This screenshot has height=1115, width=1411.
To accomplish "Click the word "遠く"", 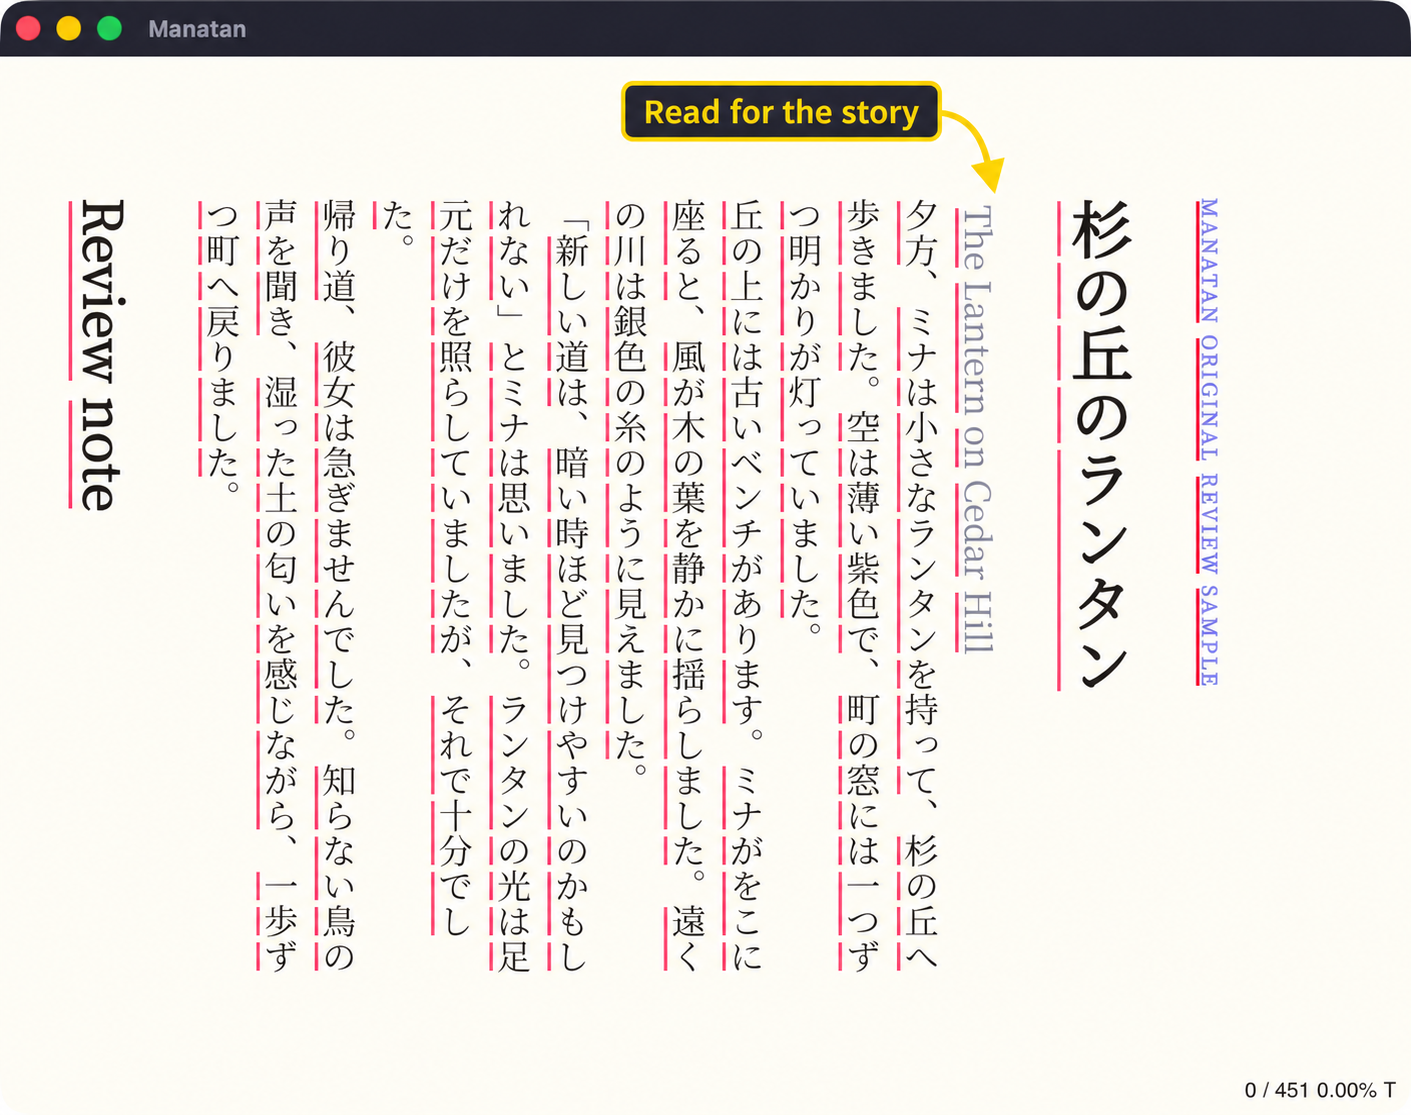I will click(688, 938).
